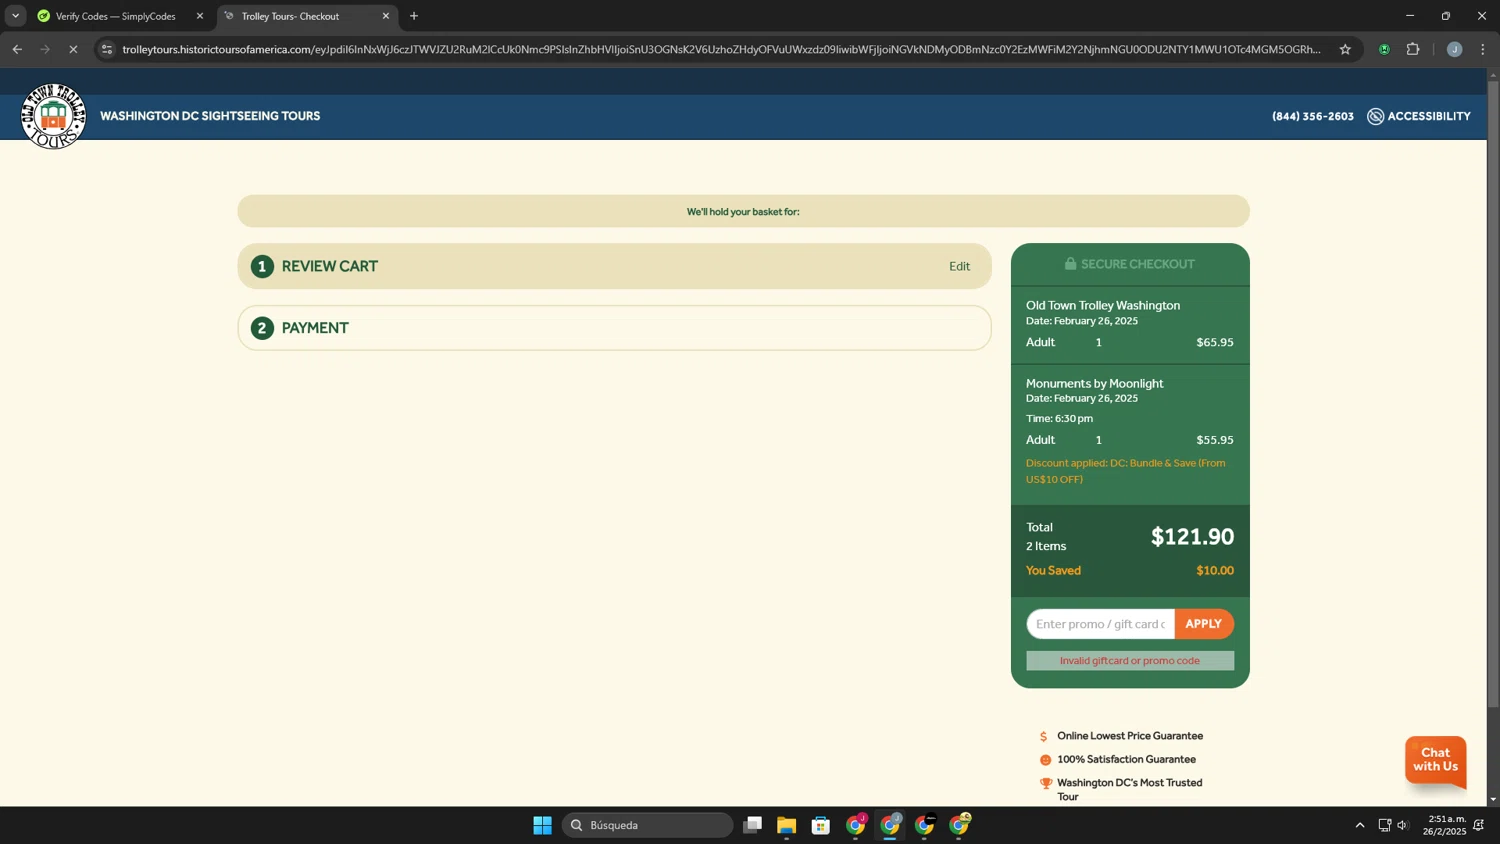This screenshot has width=1500, height=844.
Task: Close the Verify Codes SimplyCodes tab
Action: [199, 16]
